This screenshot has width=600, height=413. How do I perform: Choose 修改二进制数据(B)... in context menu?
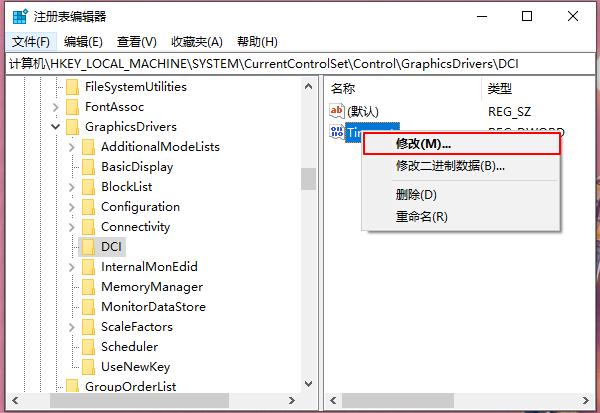coord(461,166)
